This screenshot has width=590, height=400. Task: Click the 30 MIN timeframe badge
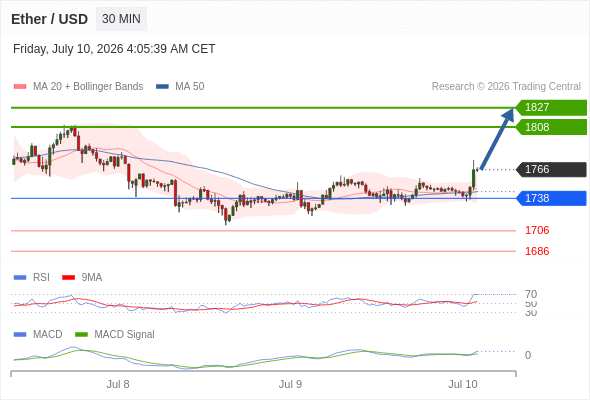pyautogui.click(x=121, y=19)
